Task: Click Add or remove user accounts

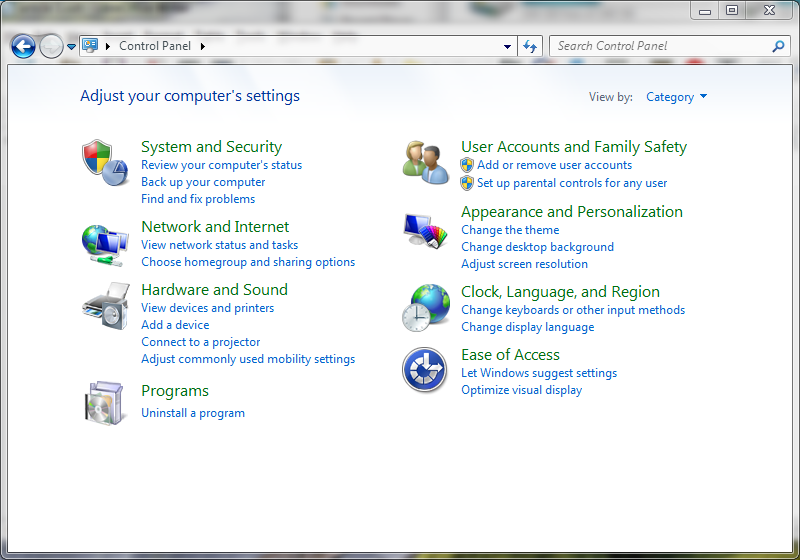Action: 555,165
